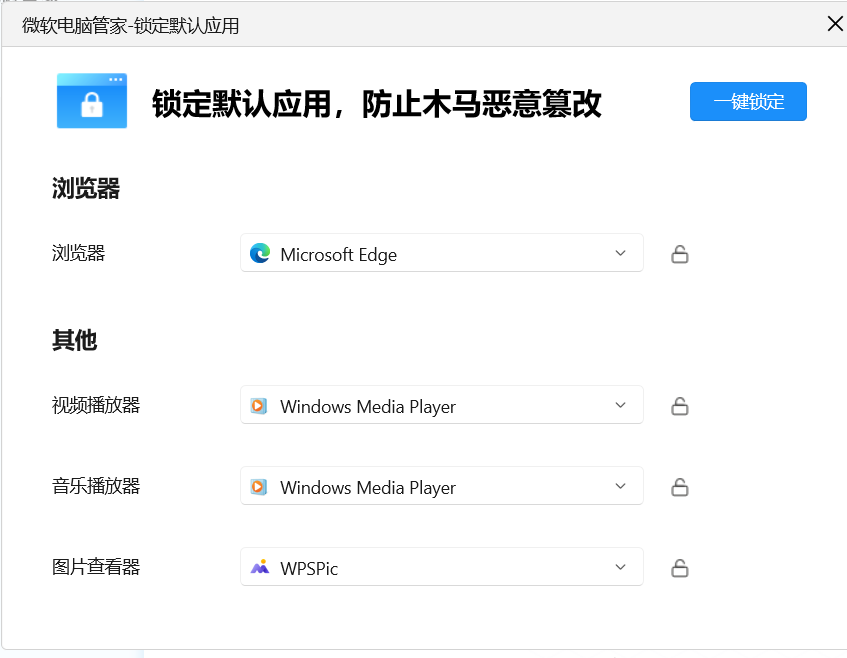Screen dimensions: 847x658
Task: Close the 锁定默认应用 window
Action: (x=835, y=24)
